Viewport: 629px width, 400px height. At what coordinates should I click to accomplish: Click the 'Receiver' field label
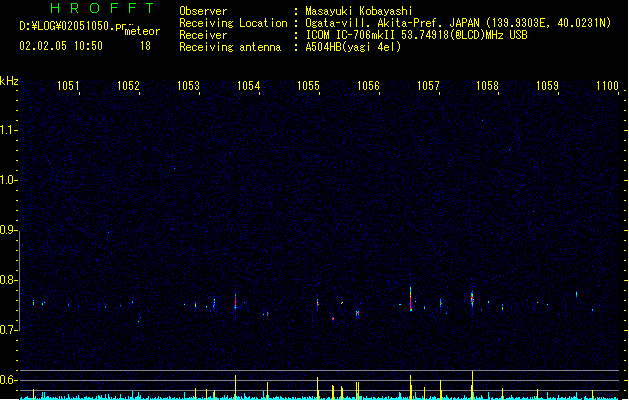(203, 35)
